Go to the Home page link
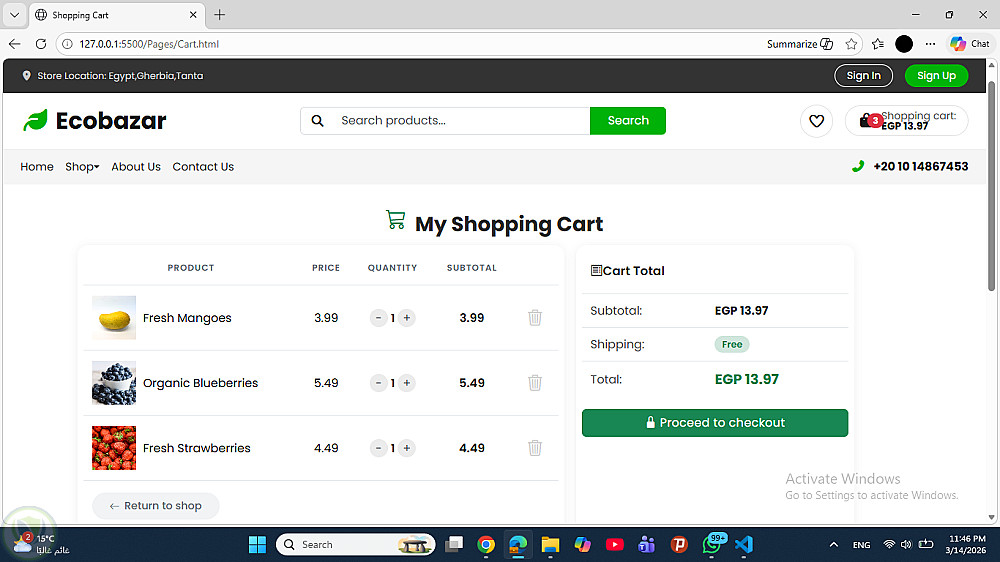This screenshot has width=1000, height=562. click(x=37, y=166)
